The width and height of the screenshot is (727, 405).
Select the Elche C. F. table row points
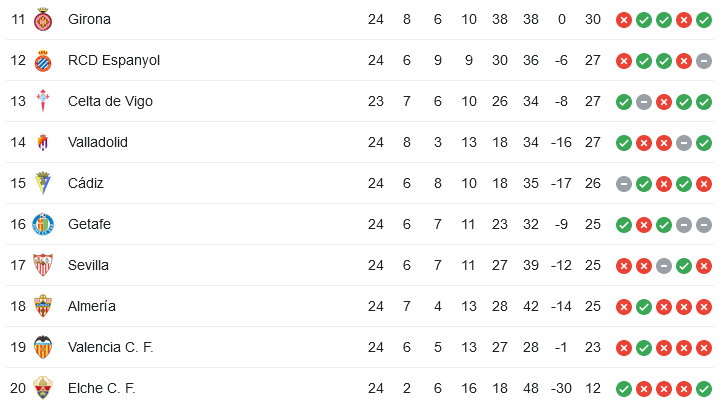[x=593, y=388]
